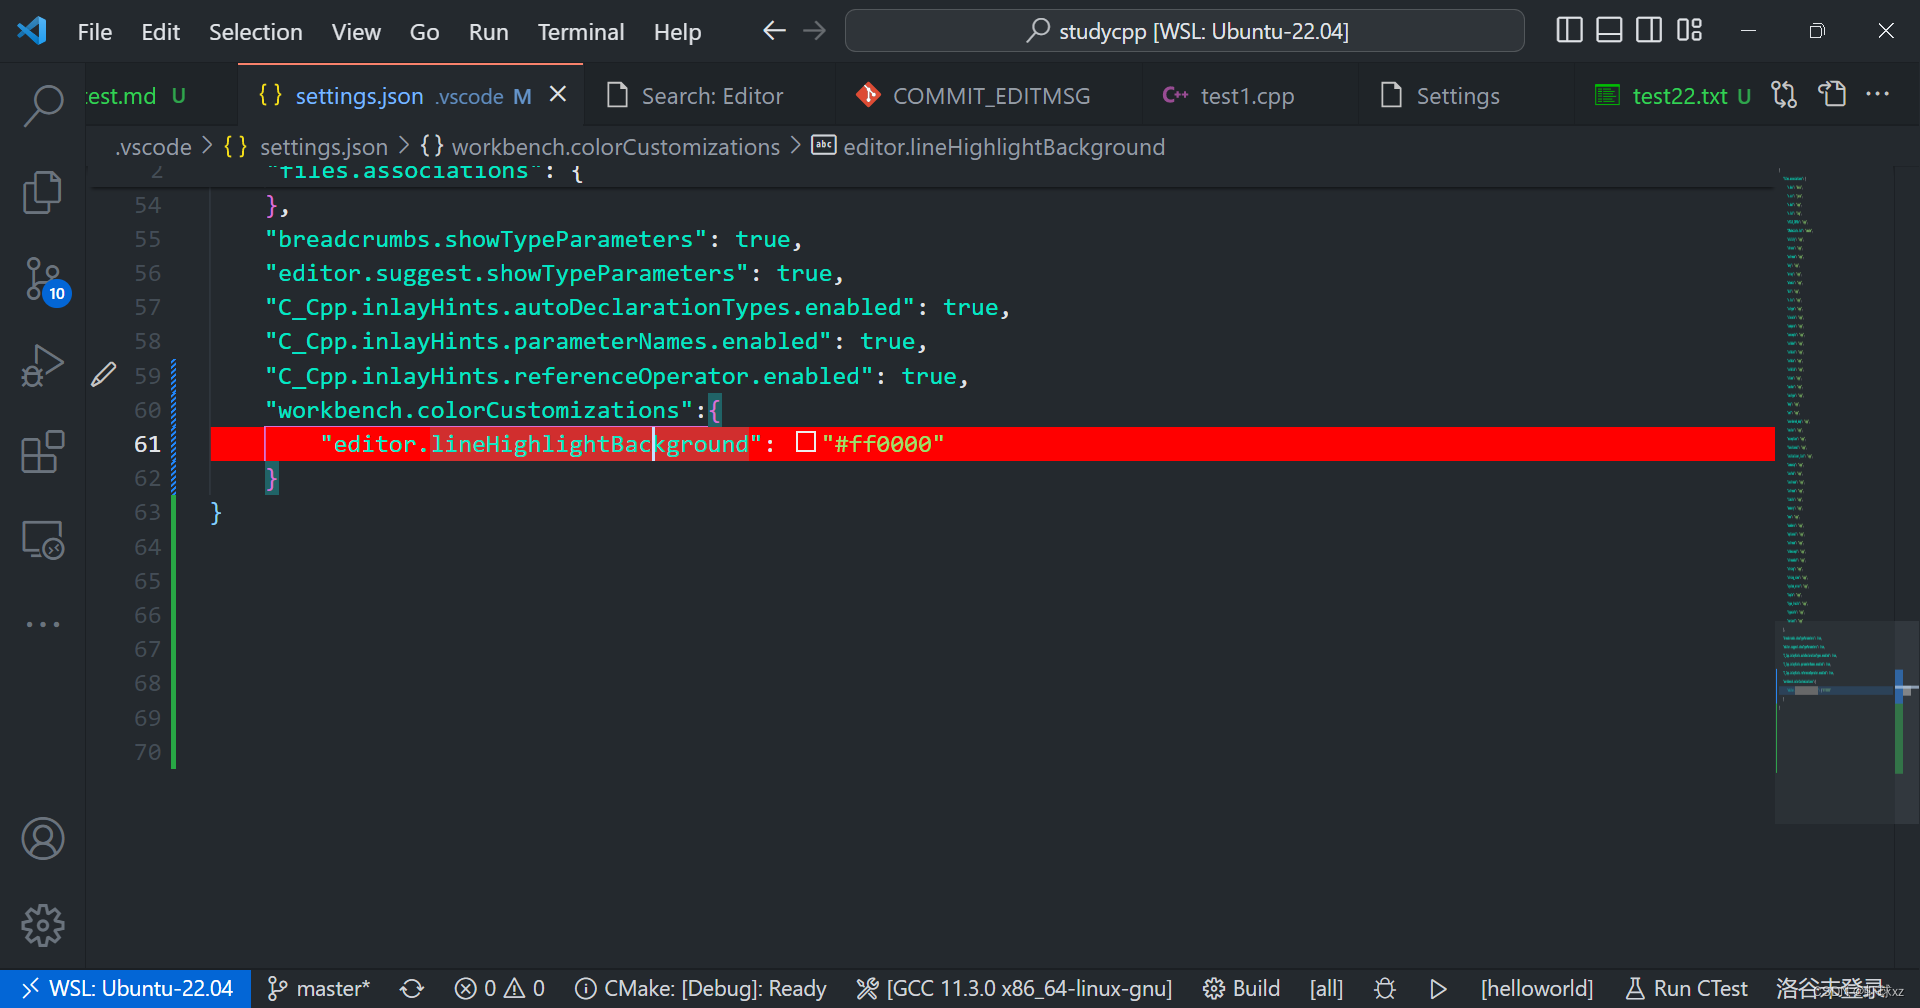
Task: Close the settings.json tab
Action: (558, 94)
